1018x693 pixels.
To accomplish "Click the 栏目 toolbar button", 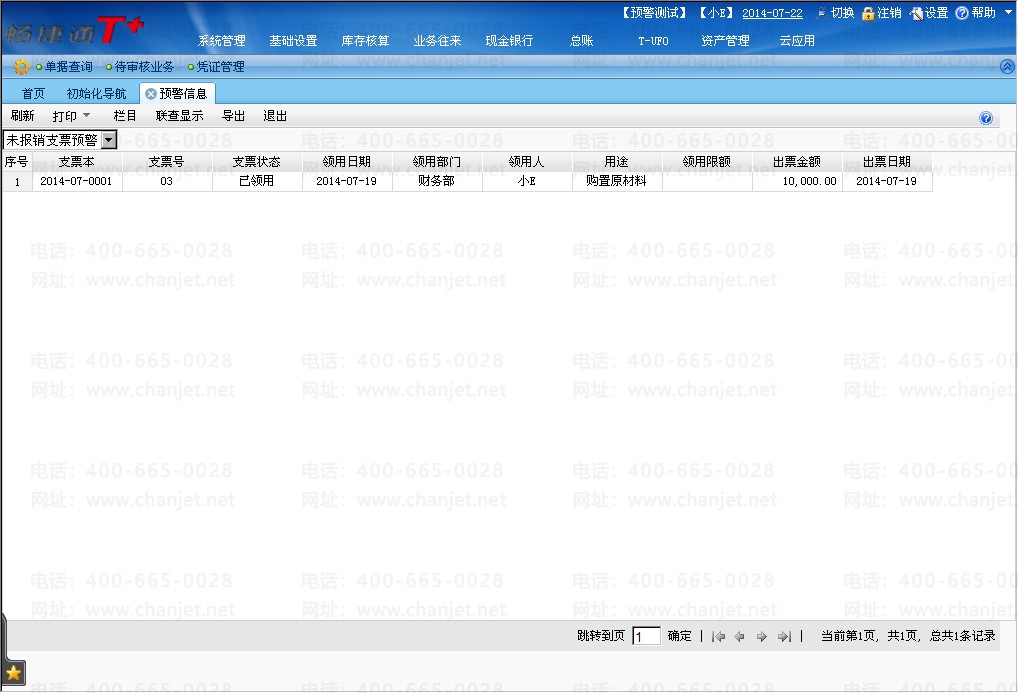I will pyautogui.click(x=125, y=116).
